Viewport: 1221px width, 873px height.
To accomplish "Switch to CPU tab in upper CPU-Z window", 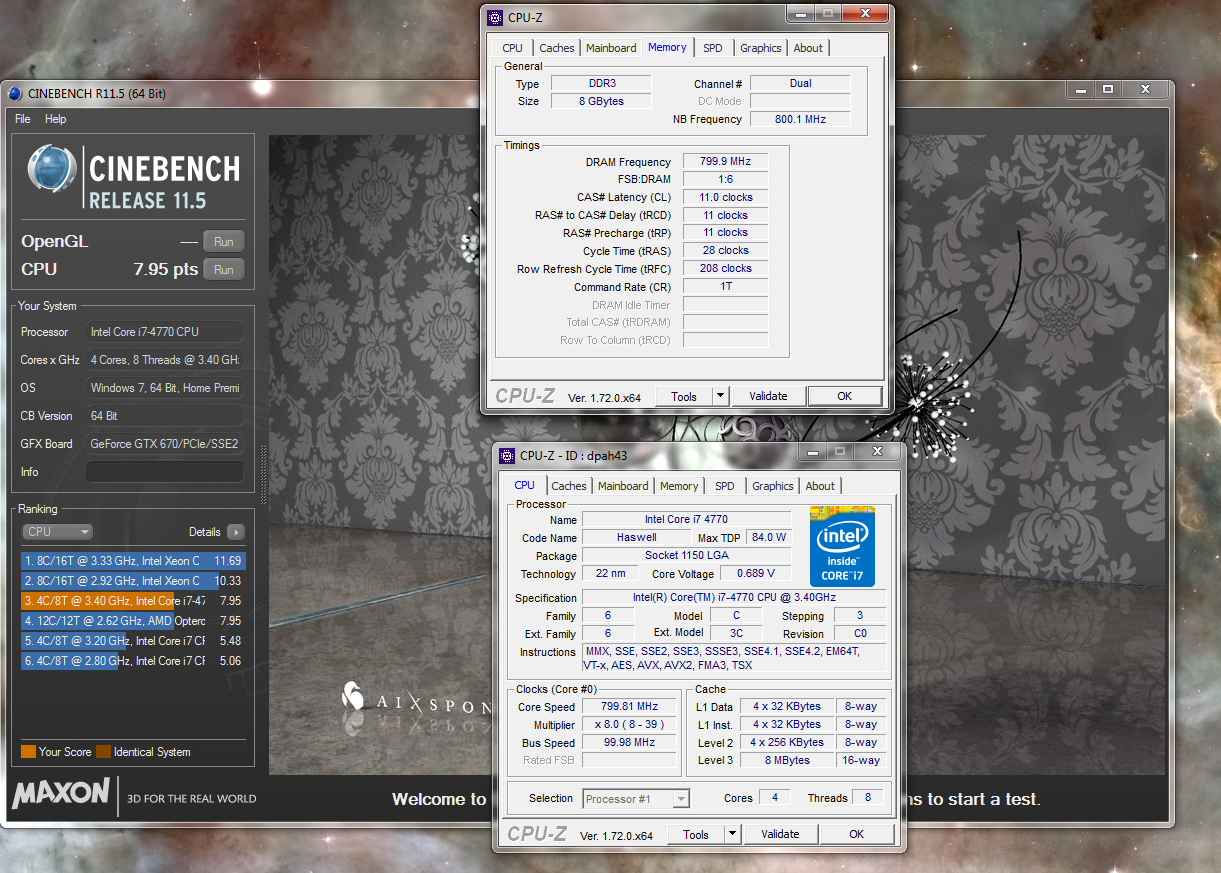I will coord(513,48).
